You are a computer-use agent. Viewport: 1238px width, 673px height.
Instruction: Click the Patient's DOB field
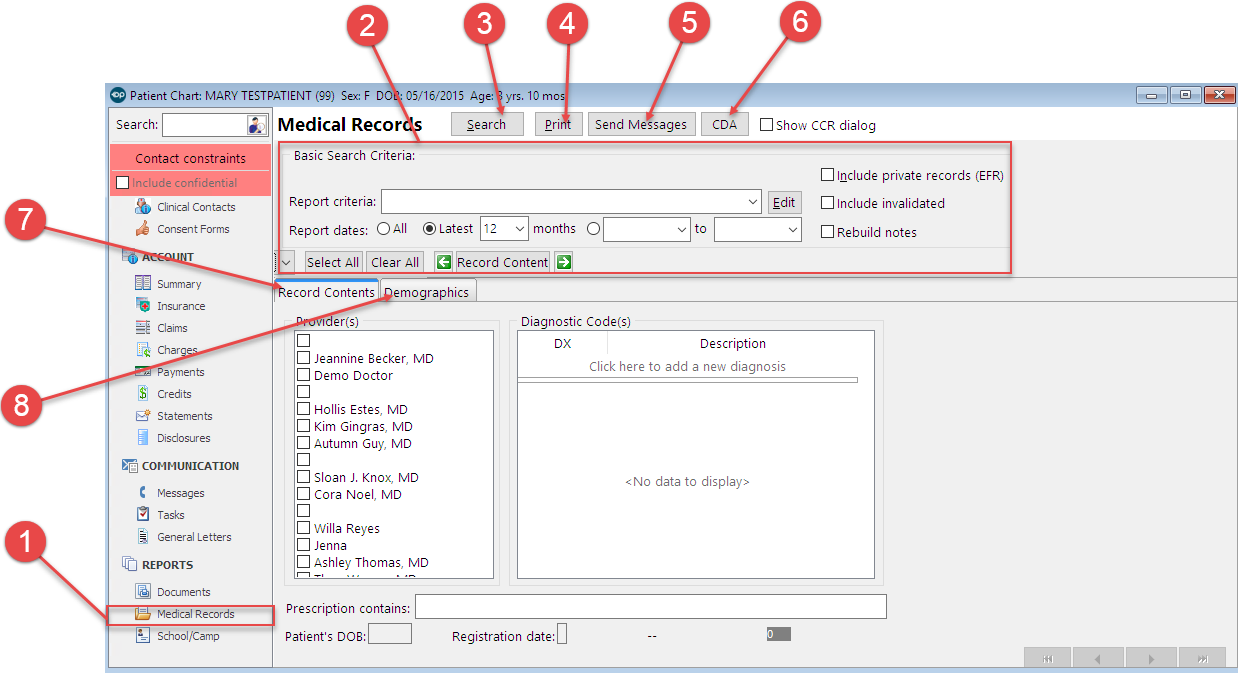(390, 634)
